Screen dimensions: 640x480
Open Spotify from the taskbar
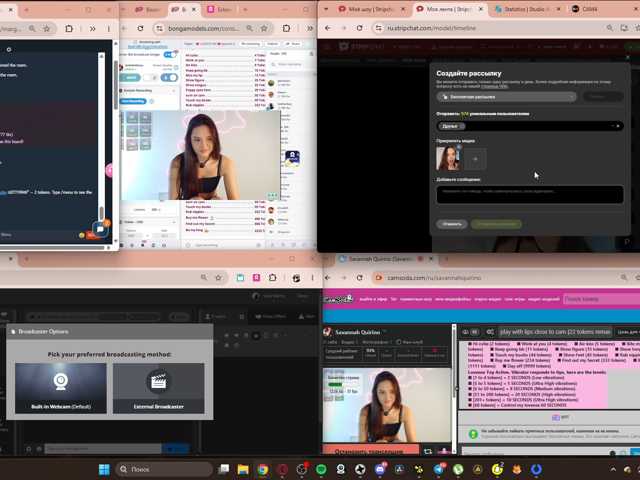[x=321, y=469]
